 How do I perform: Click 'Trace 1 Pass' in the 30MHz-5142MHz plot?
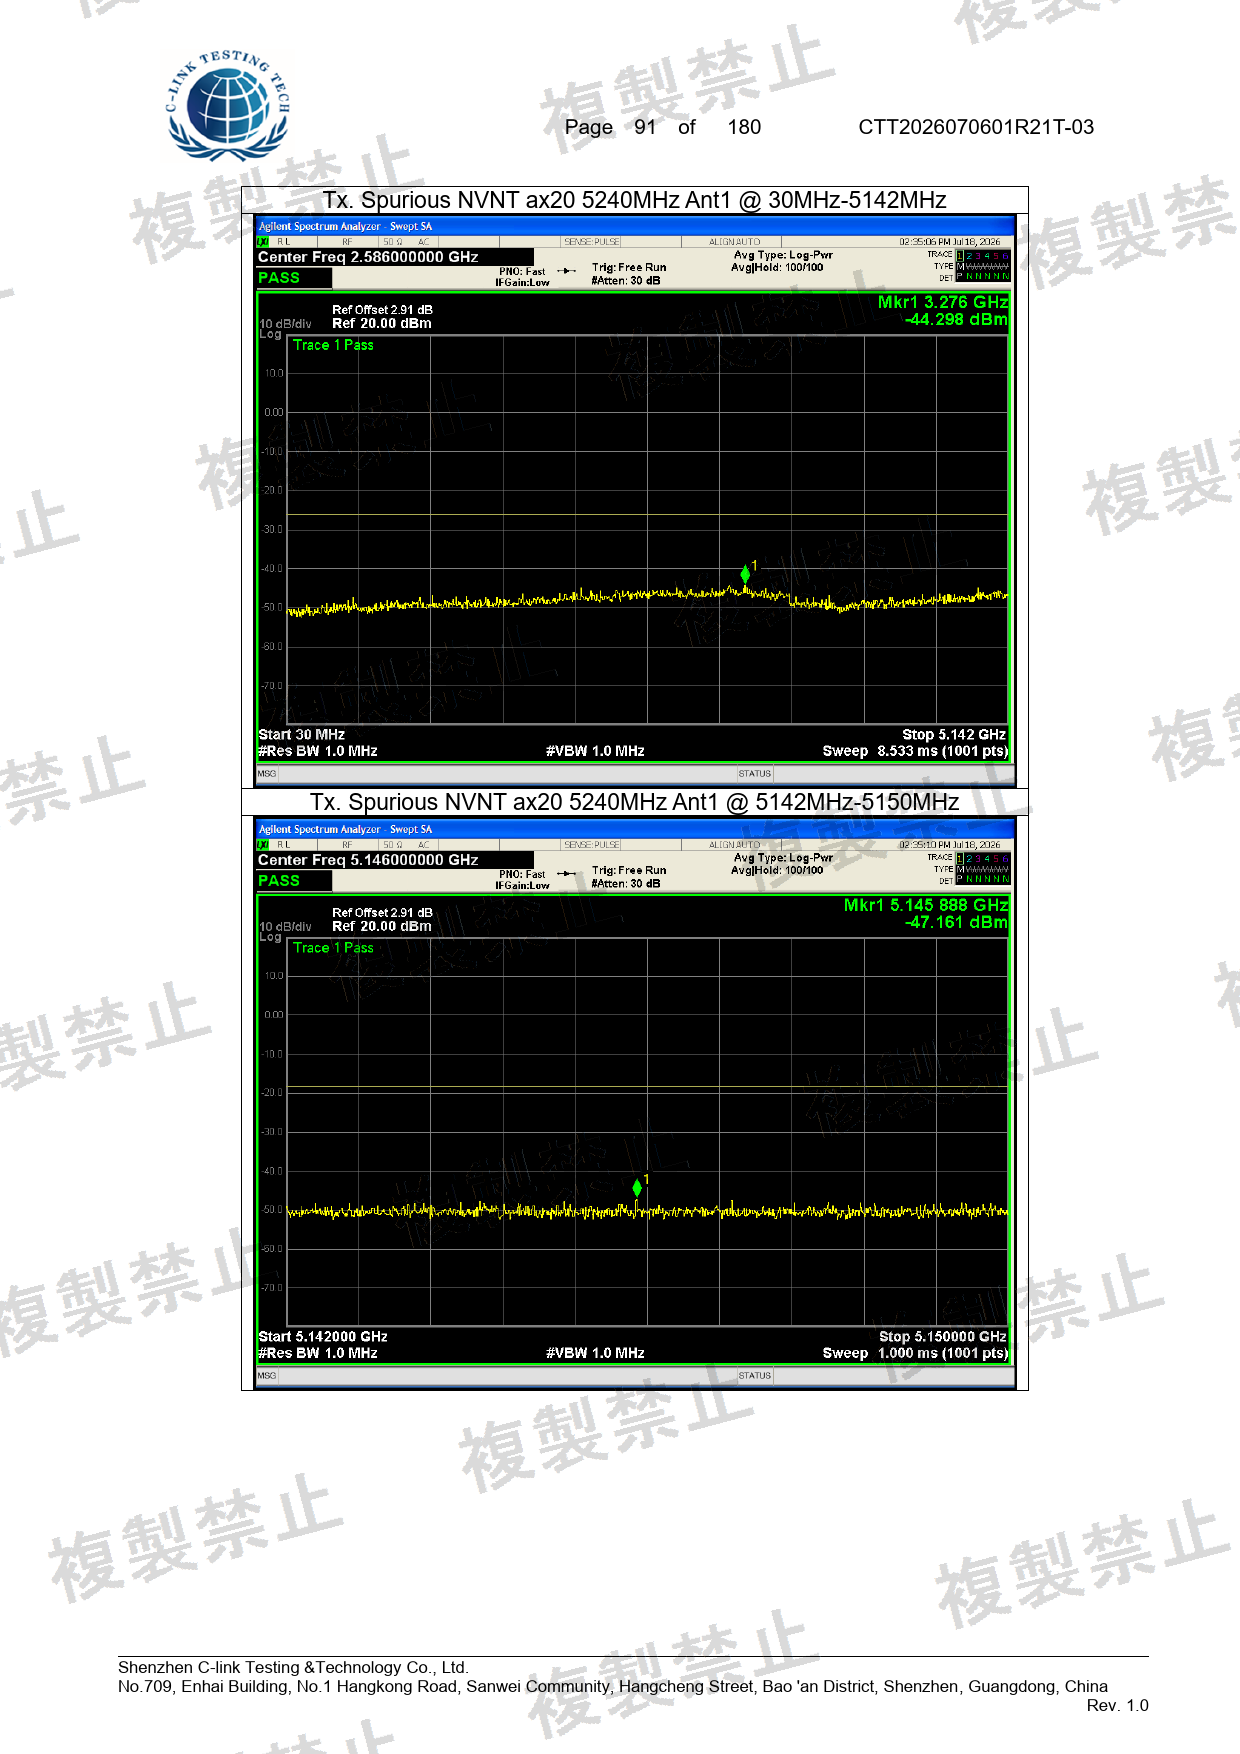tap(333, 345)
